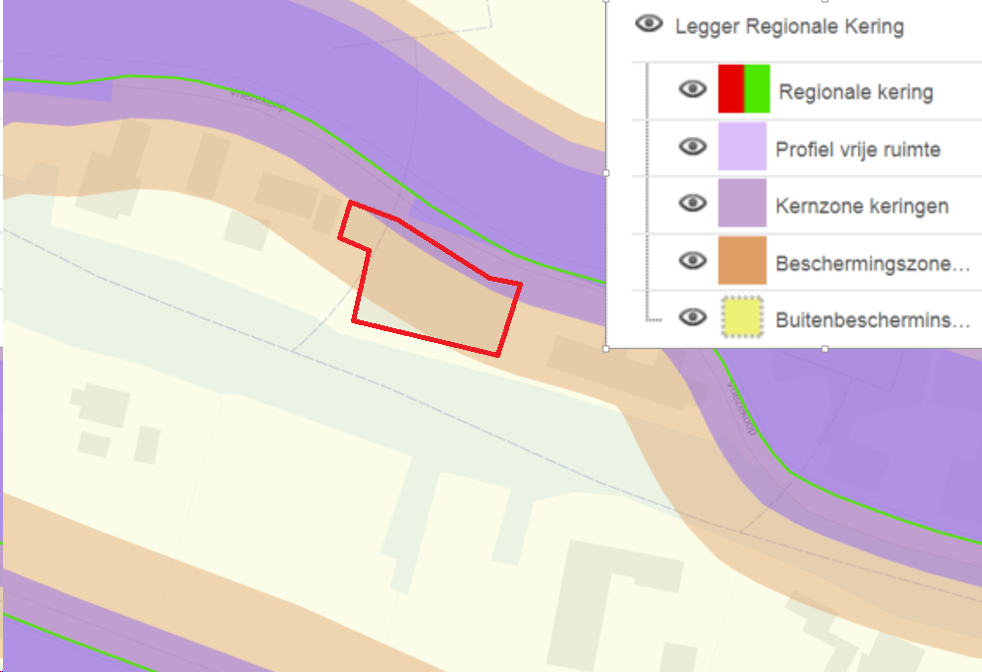Viewport: 982px width, 672px height.
Task: Click the orange Beschermingszone swatch
Action: (742, 261)
